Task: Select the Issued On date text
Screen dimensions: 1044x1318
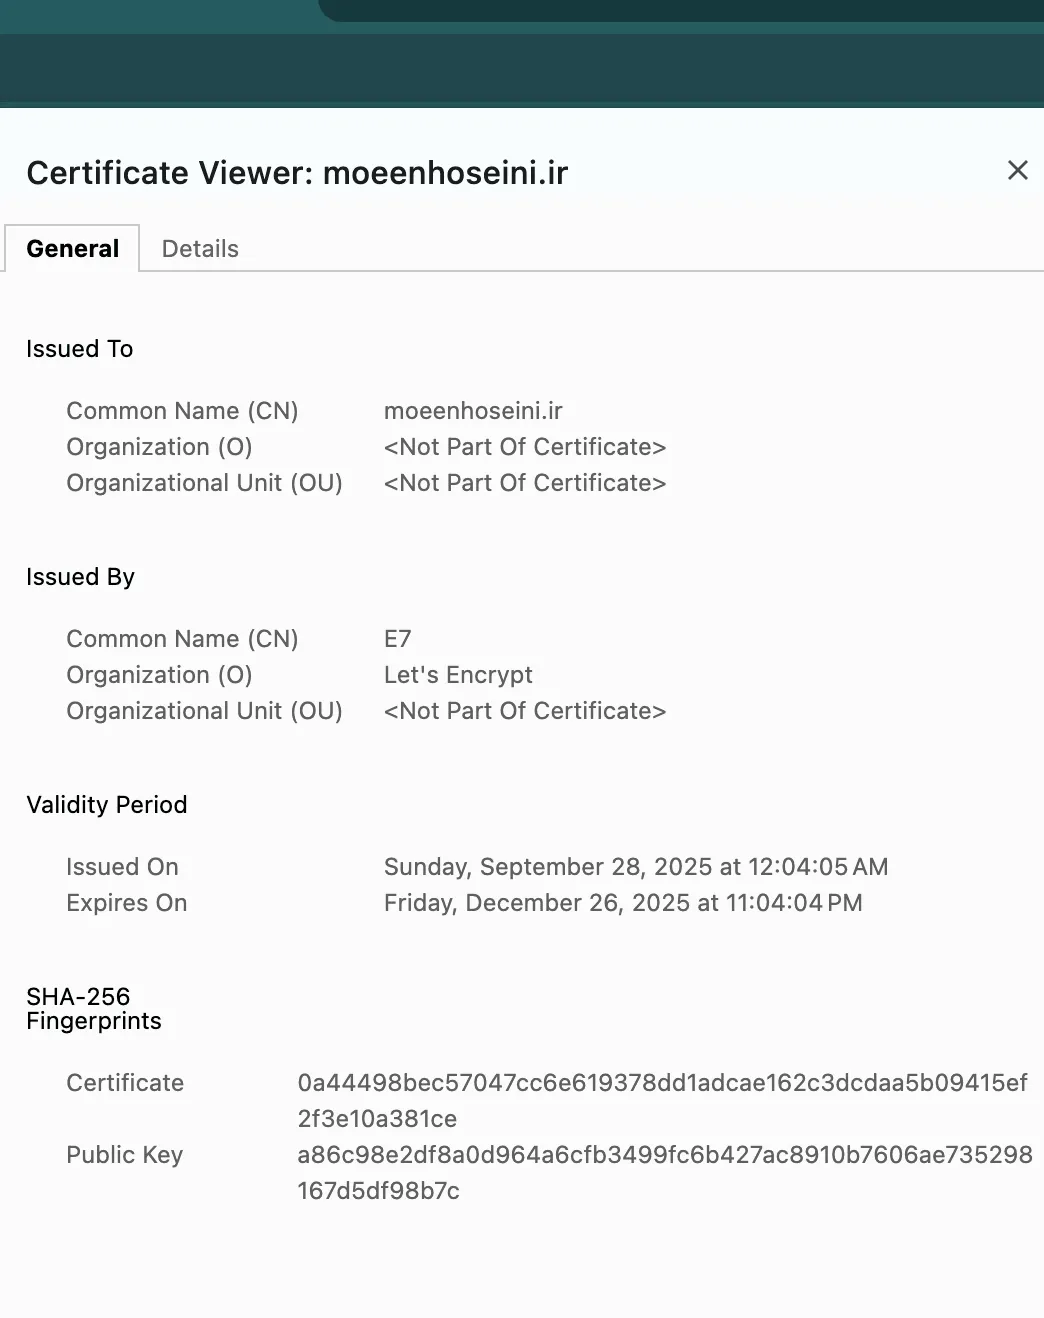Action: (636, 866)
